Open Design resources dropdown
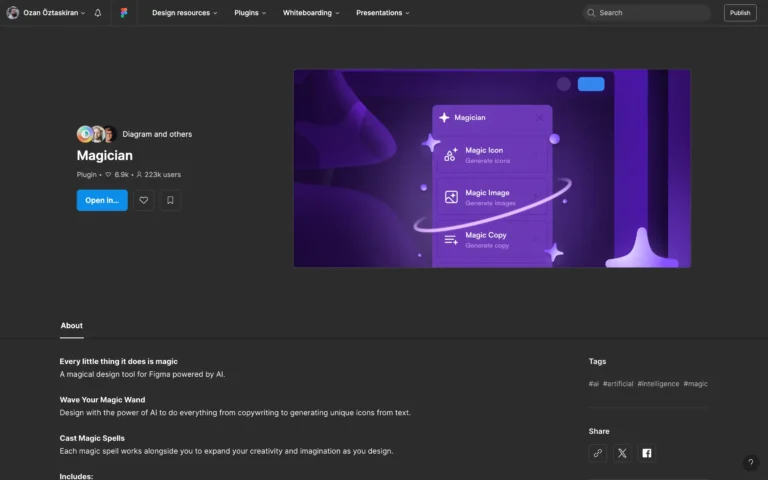The image size is (768, 480). click(184, 13)
